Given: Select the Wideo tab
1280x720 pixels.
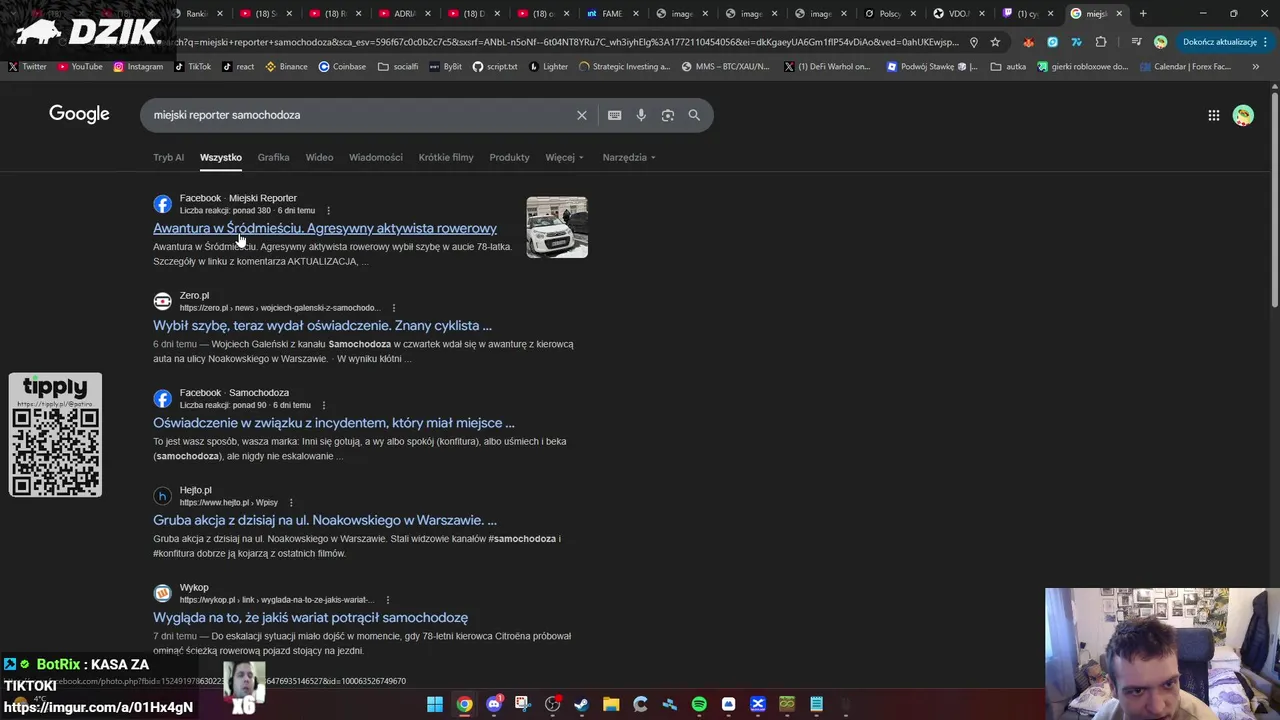Looking at the screenshot, I should click(319, 157).
